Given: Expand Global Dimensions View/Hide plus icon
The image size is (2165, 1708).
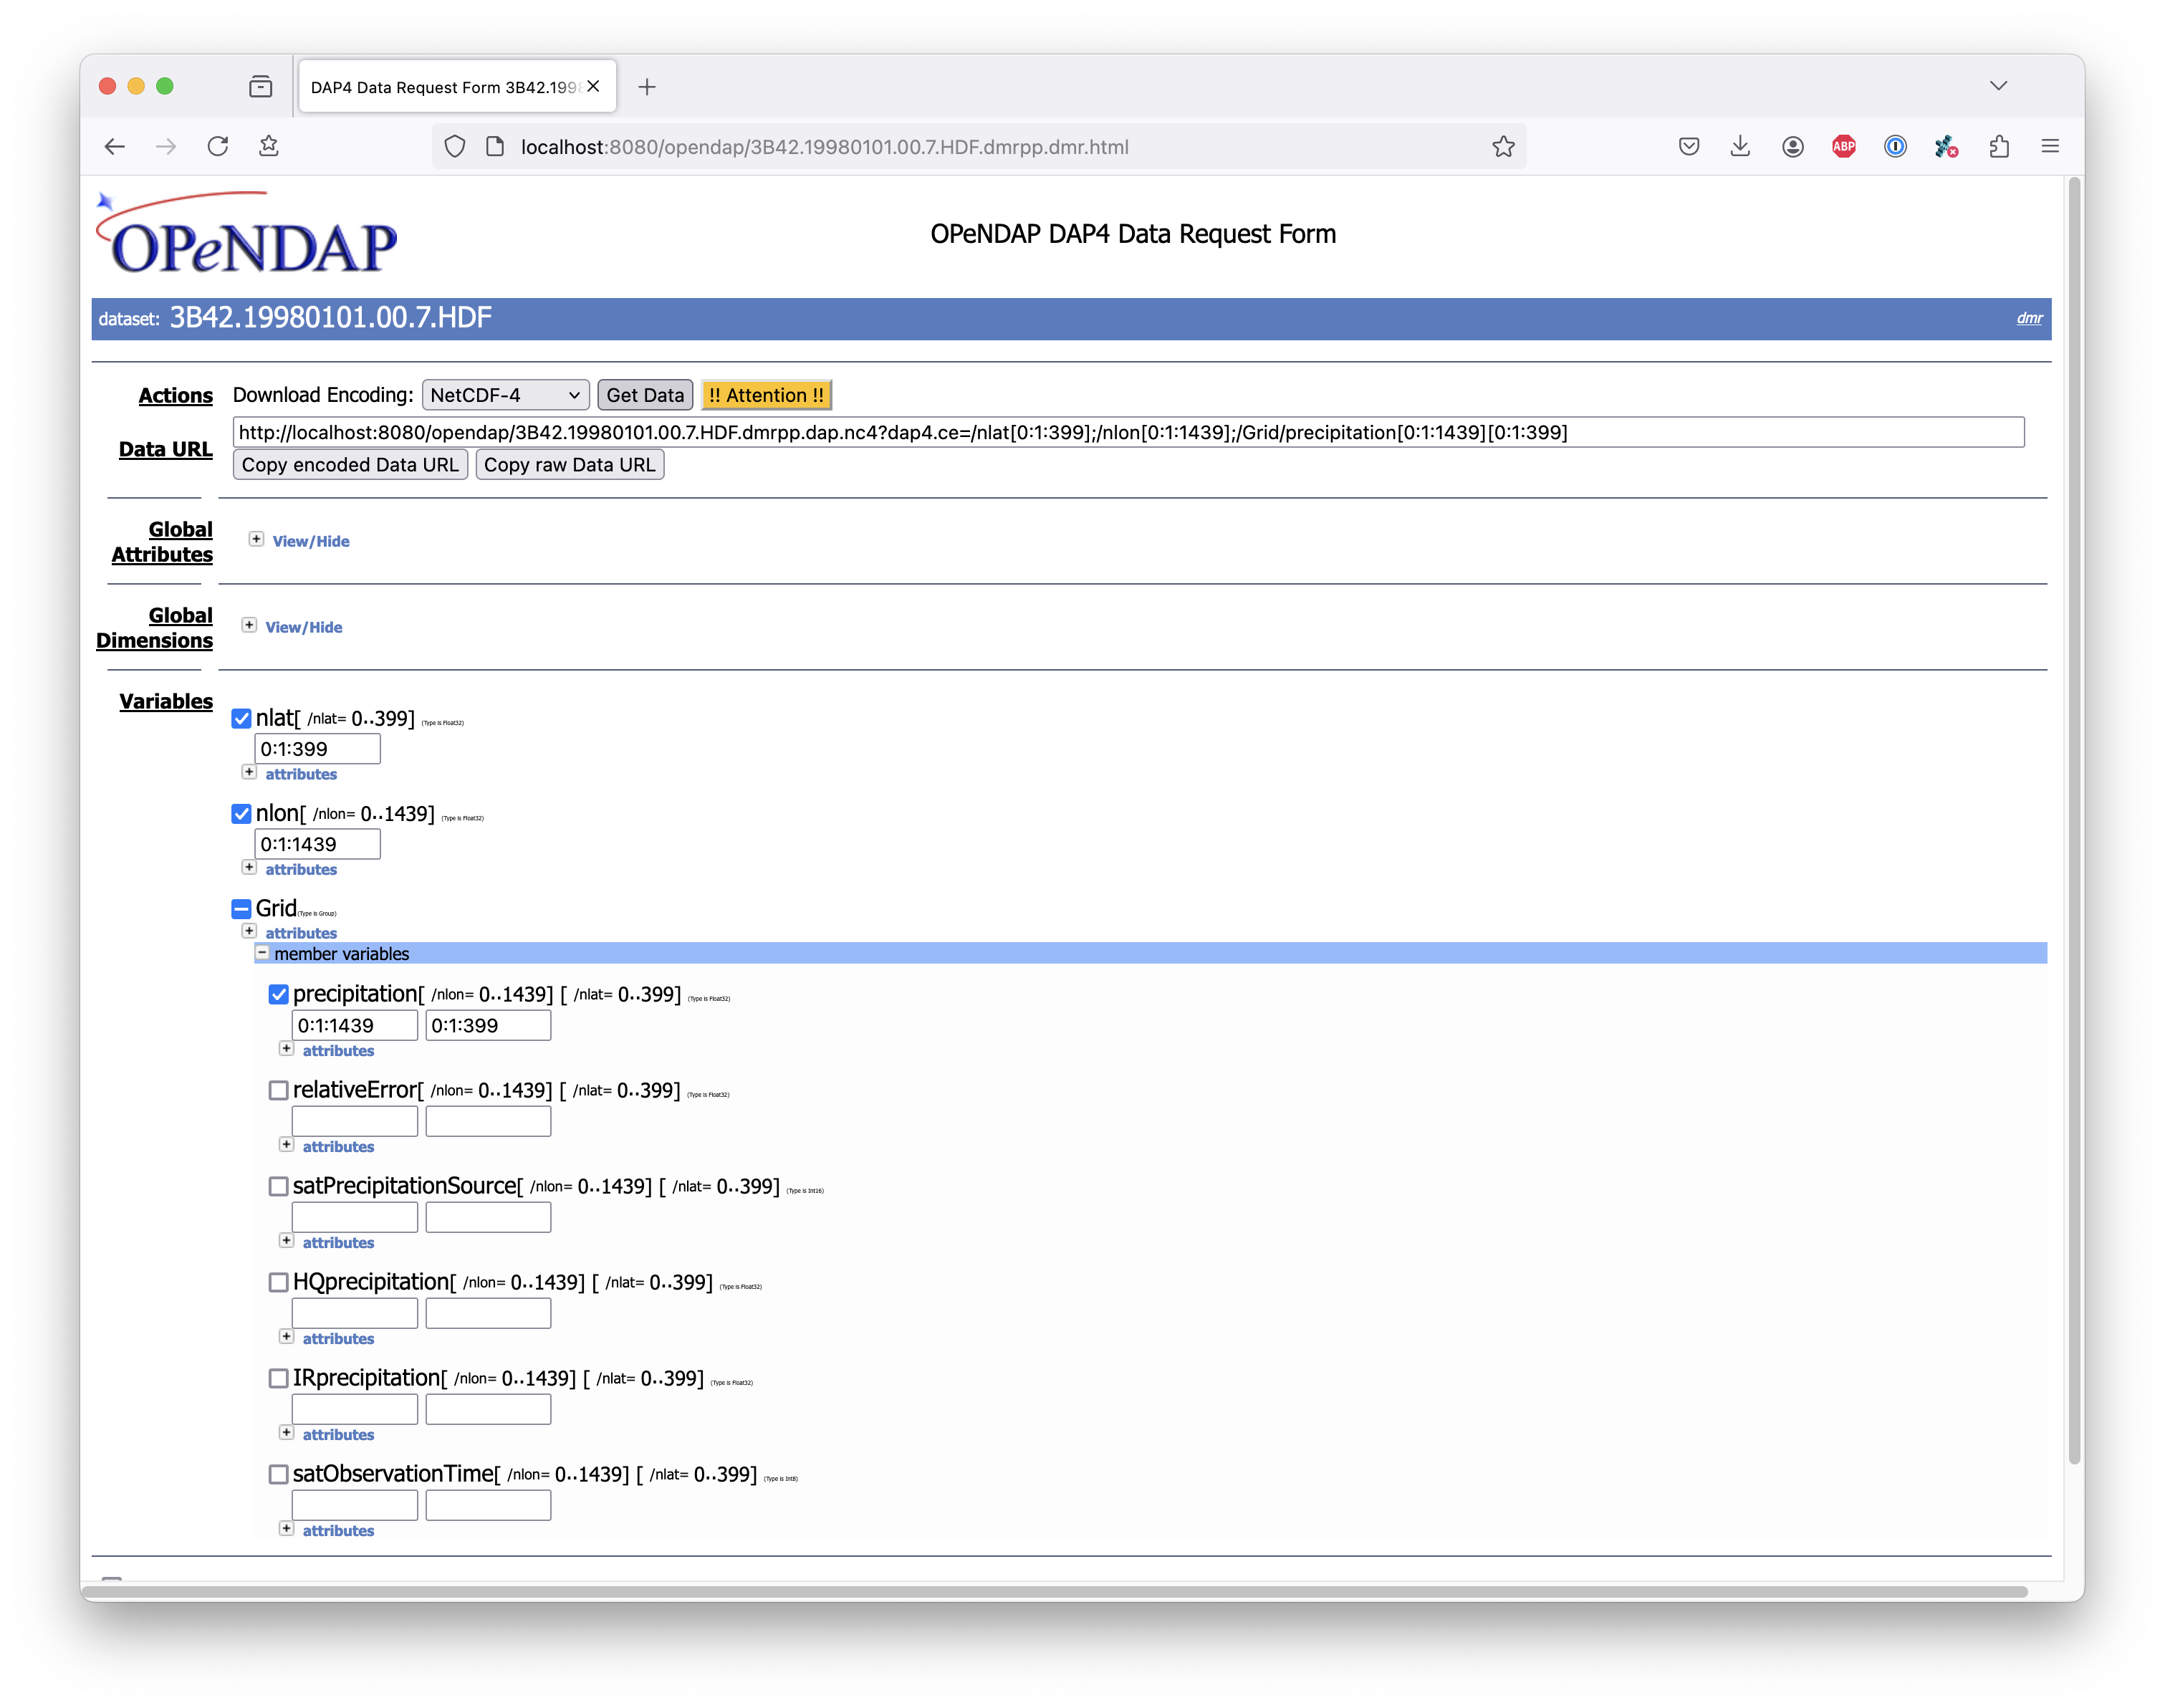Looking at the screenshot, I should 249,625.
